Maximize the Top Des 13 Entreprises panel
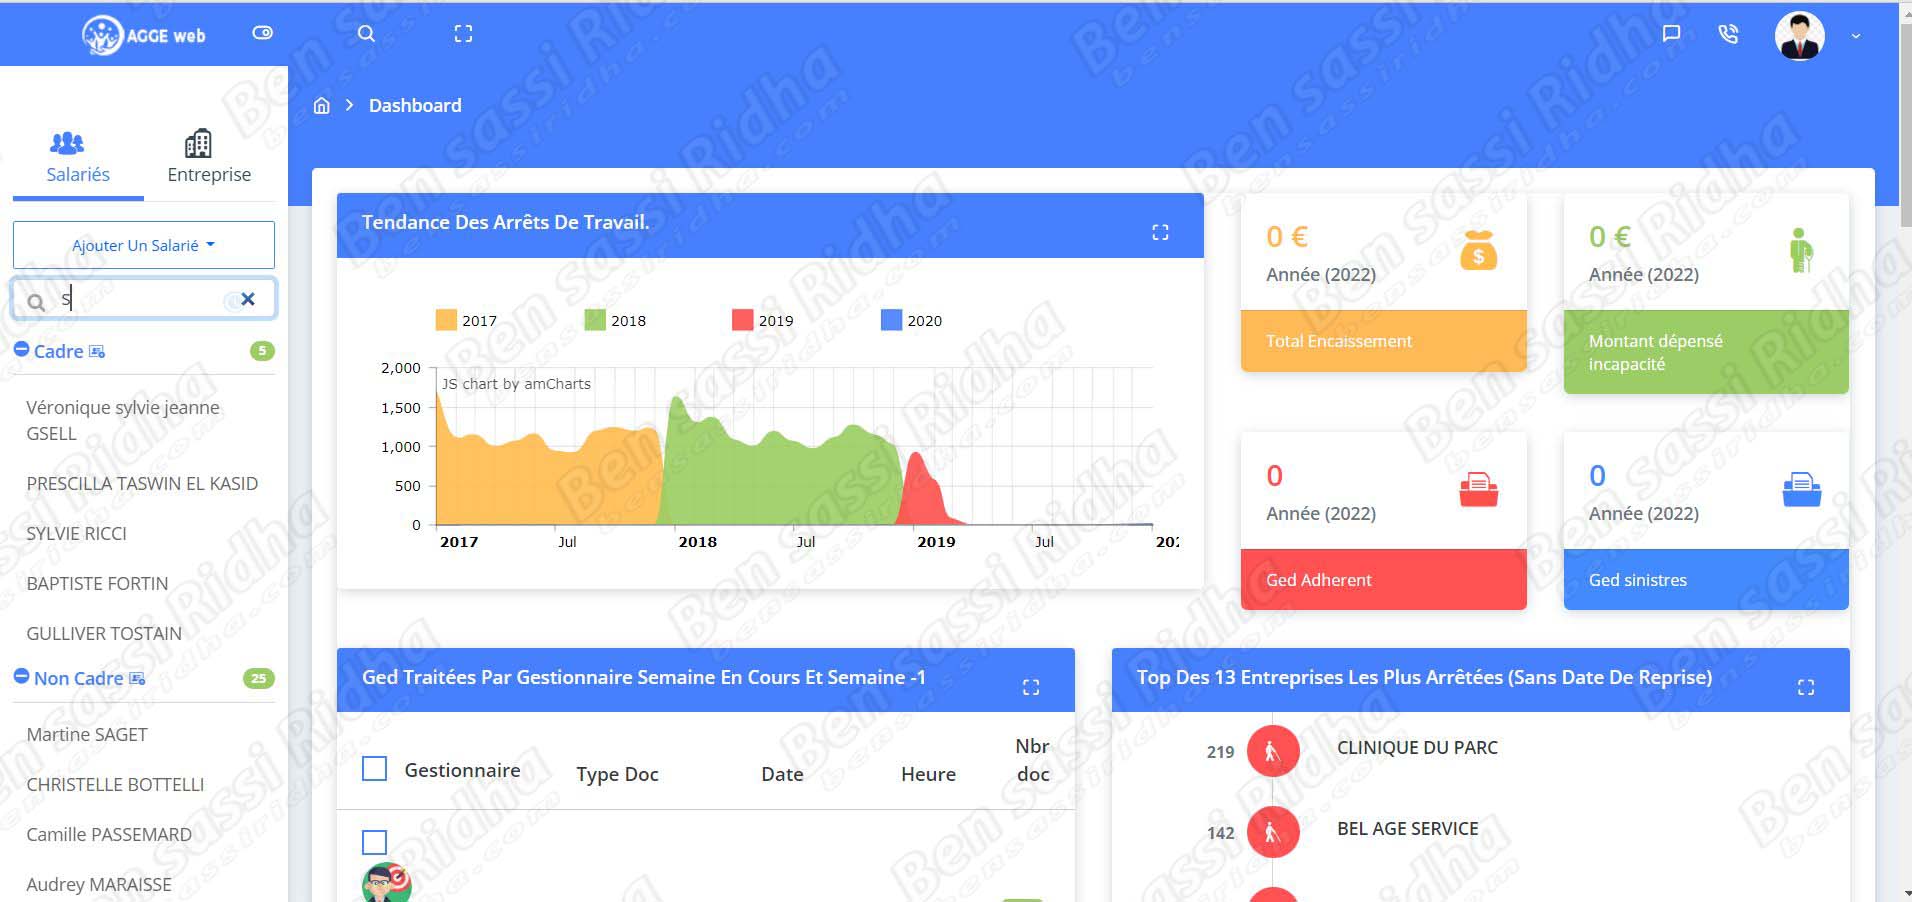 click(1805, 687)
